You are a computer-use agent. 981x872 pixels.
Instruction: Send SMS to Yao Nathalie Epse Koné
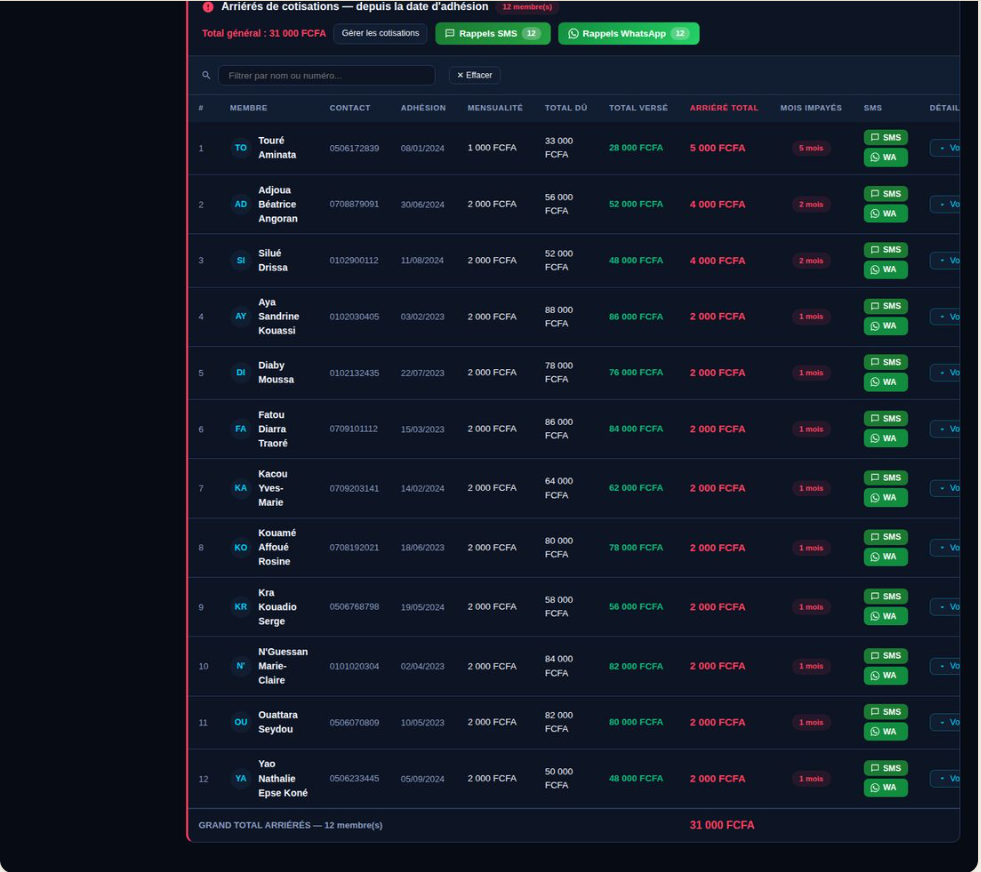click(885, 768)
